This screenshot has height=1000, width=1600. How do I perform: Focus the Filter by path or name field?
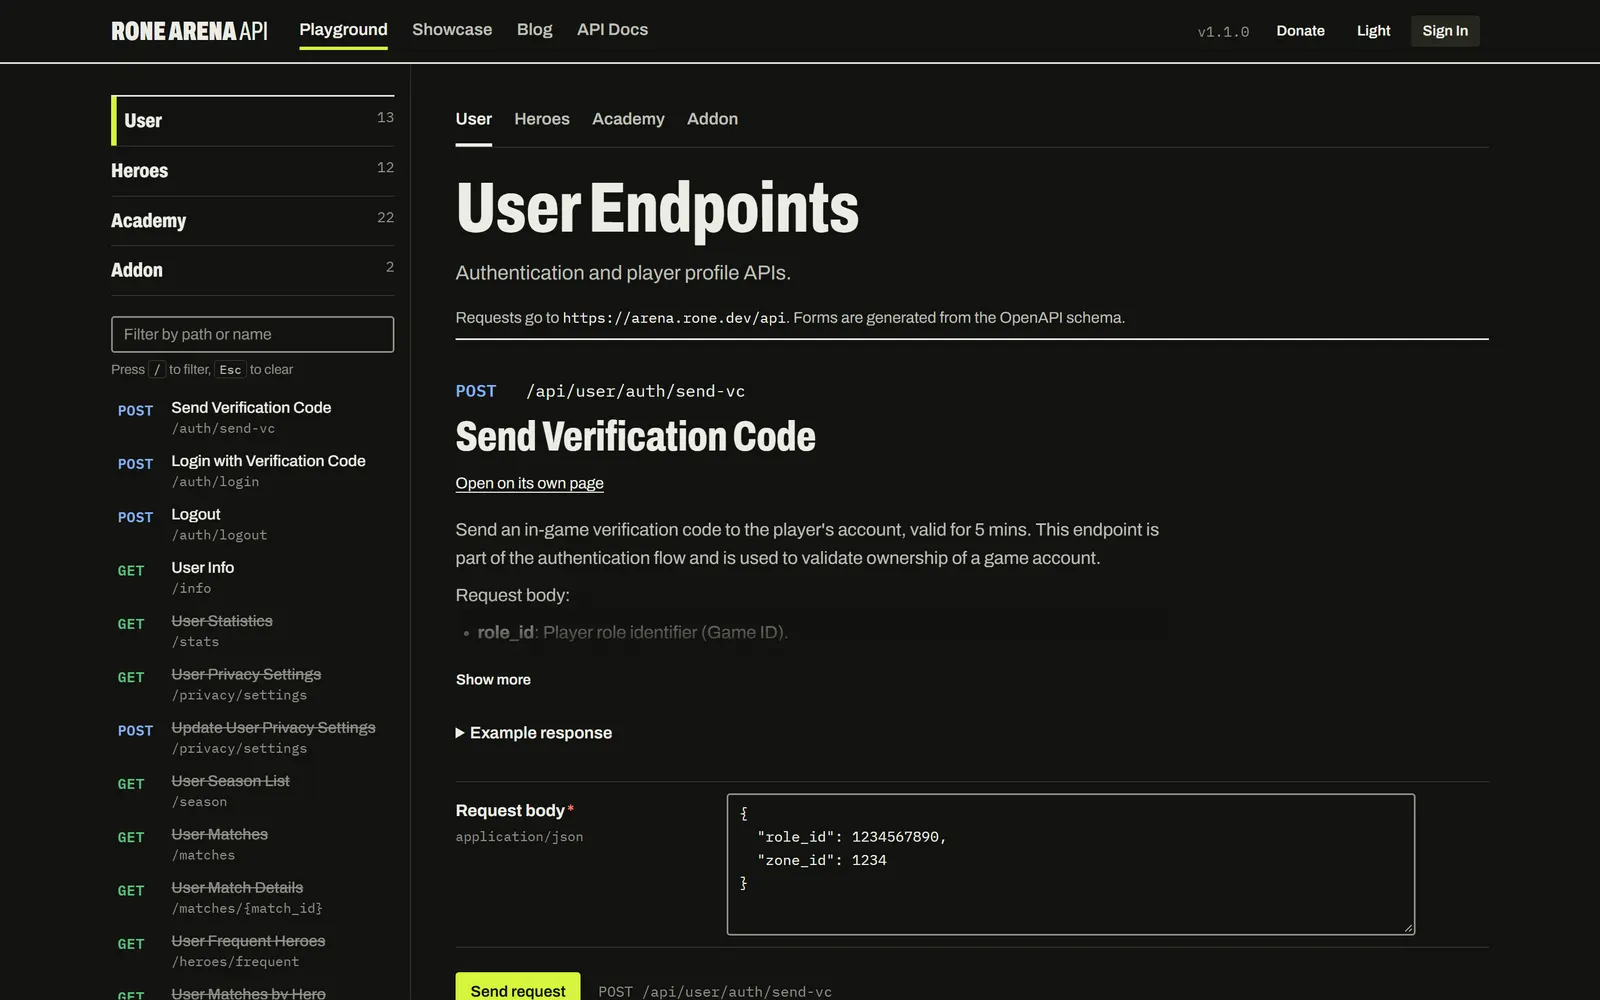253,334
